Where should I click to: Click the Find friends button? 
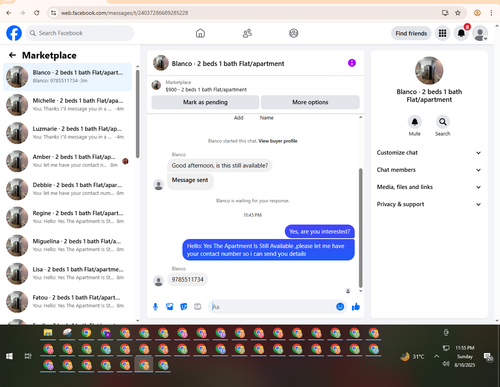(411, 33)
